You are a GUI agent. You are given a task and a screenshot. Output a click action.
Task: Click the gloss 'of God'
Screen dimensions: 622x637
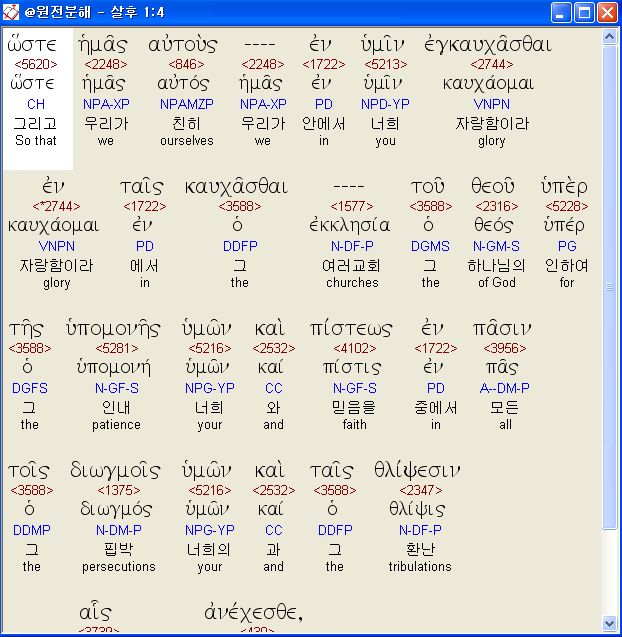click(x=497, y=282)
